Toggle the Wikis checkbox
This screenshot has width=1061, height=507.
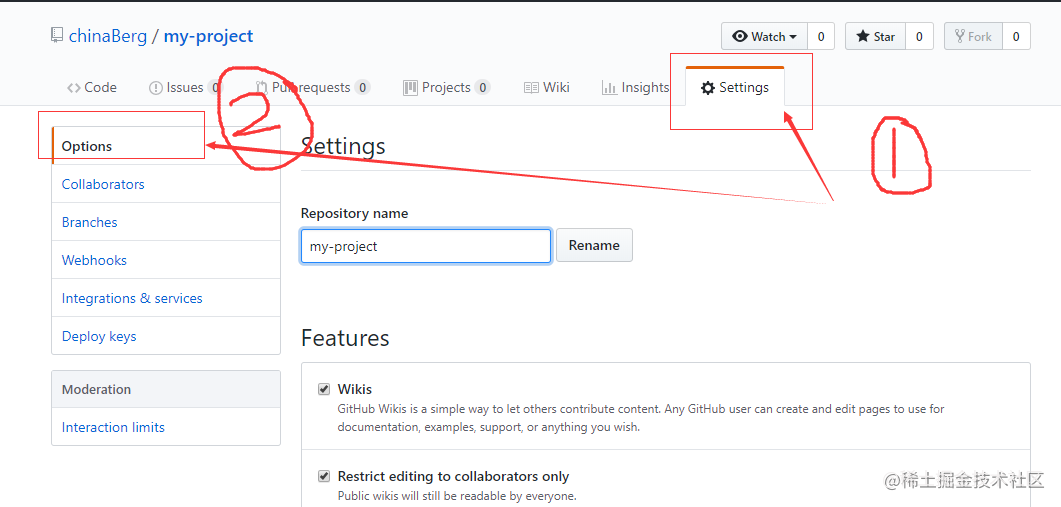[324, 389]
